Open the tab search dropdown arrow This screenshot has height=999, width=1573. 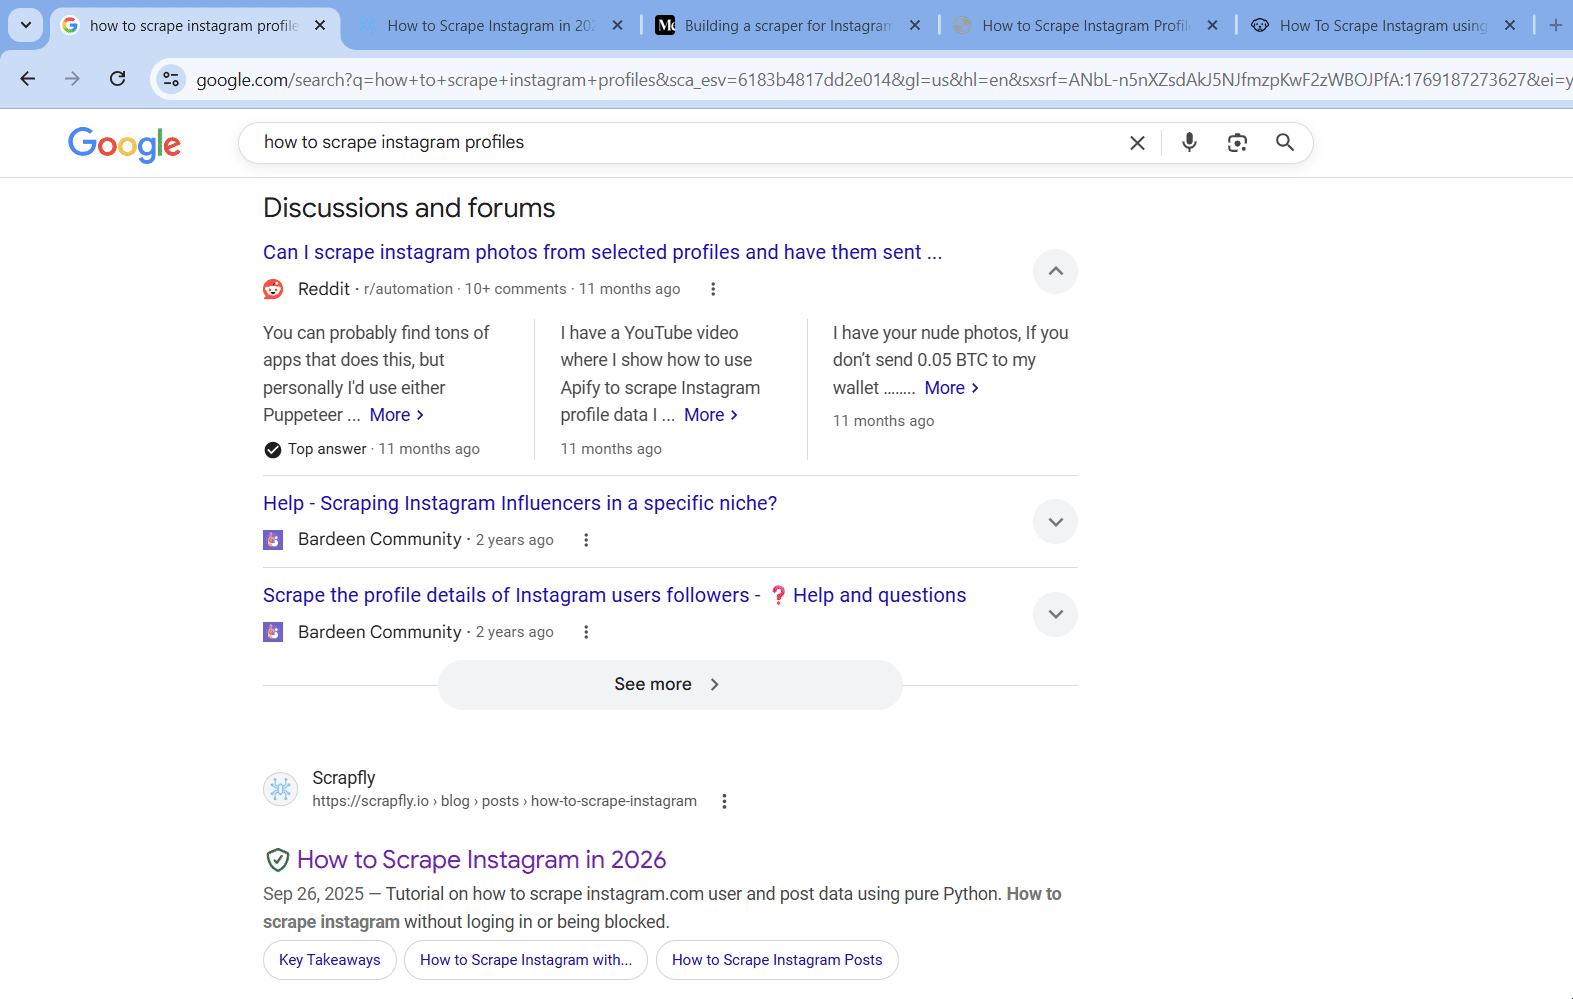[x=25, y=25]
